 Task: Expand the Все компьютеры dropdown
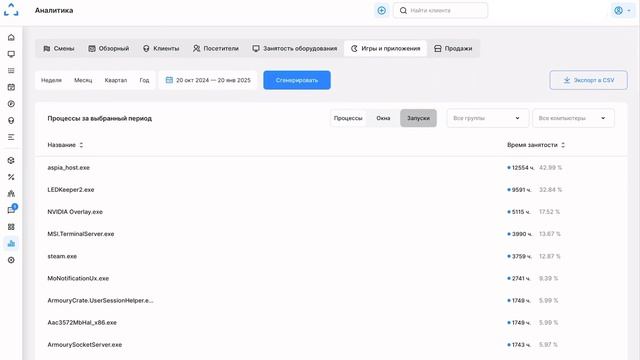point(573,118)
